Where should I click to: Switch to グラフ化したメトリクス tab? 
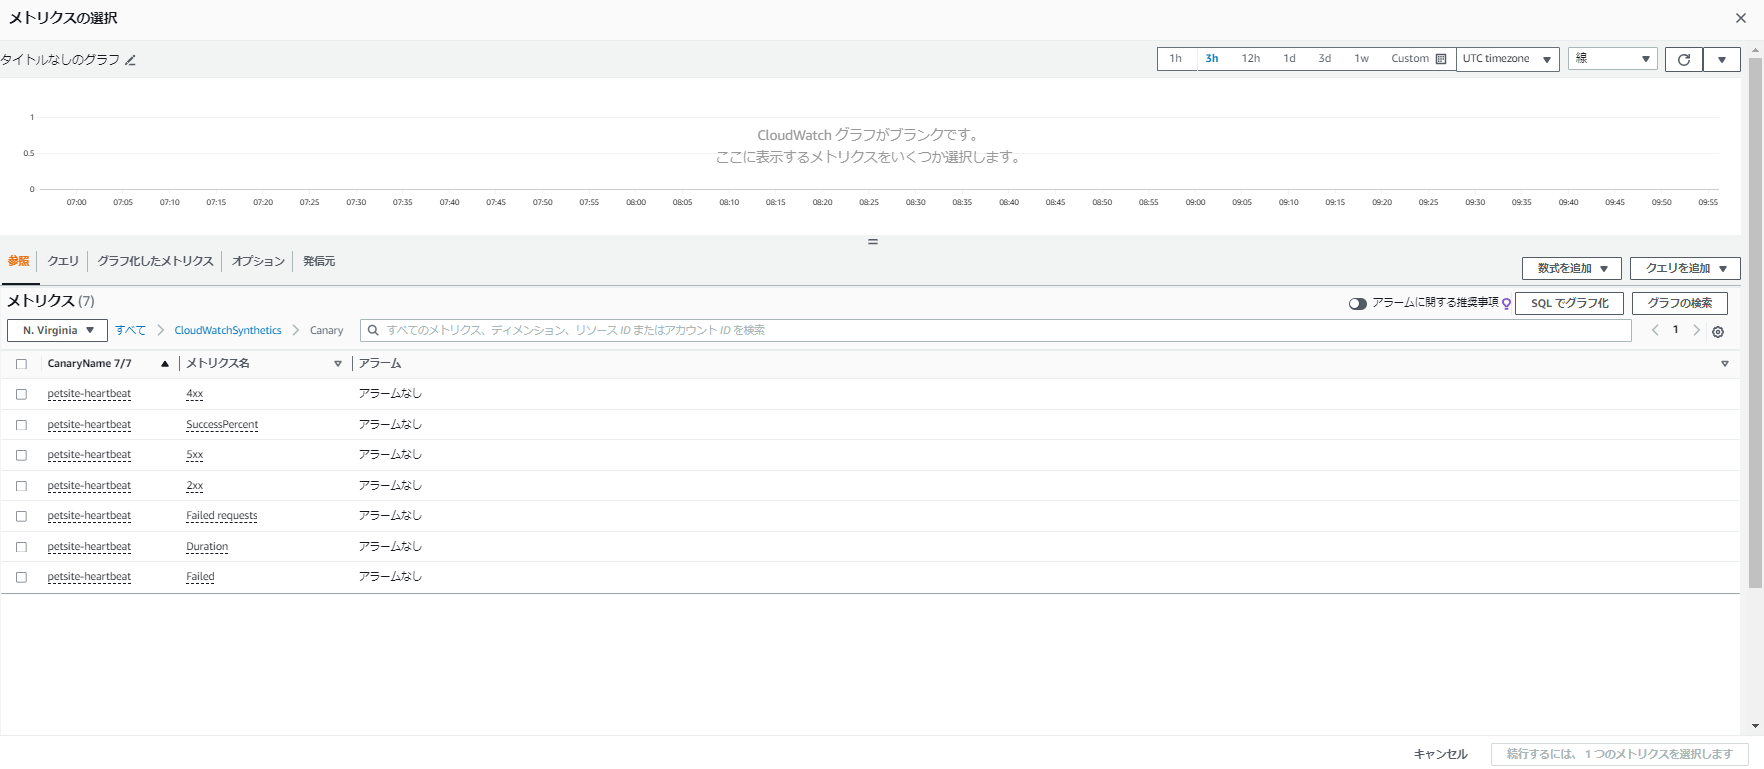155,261
